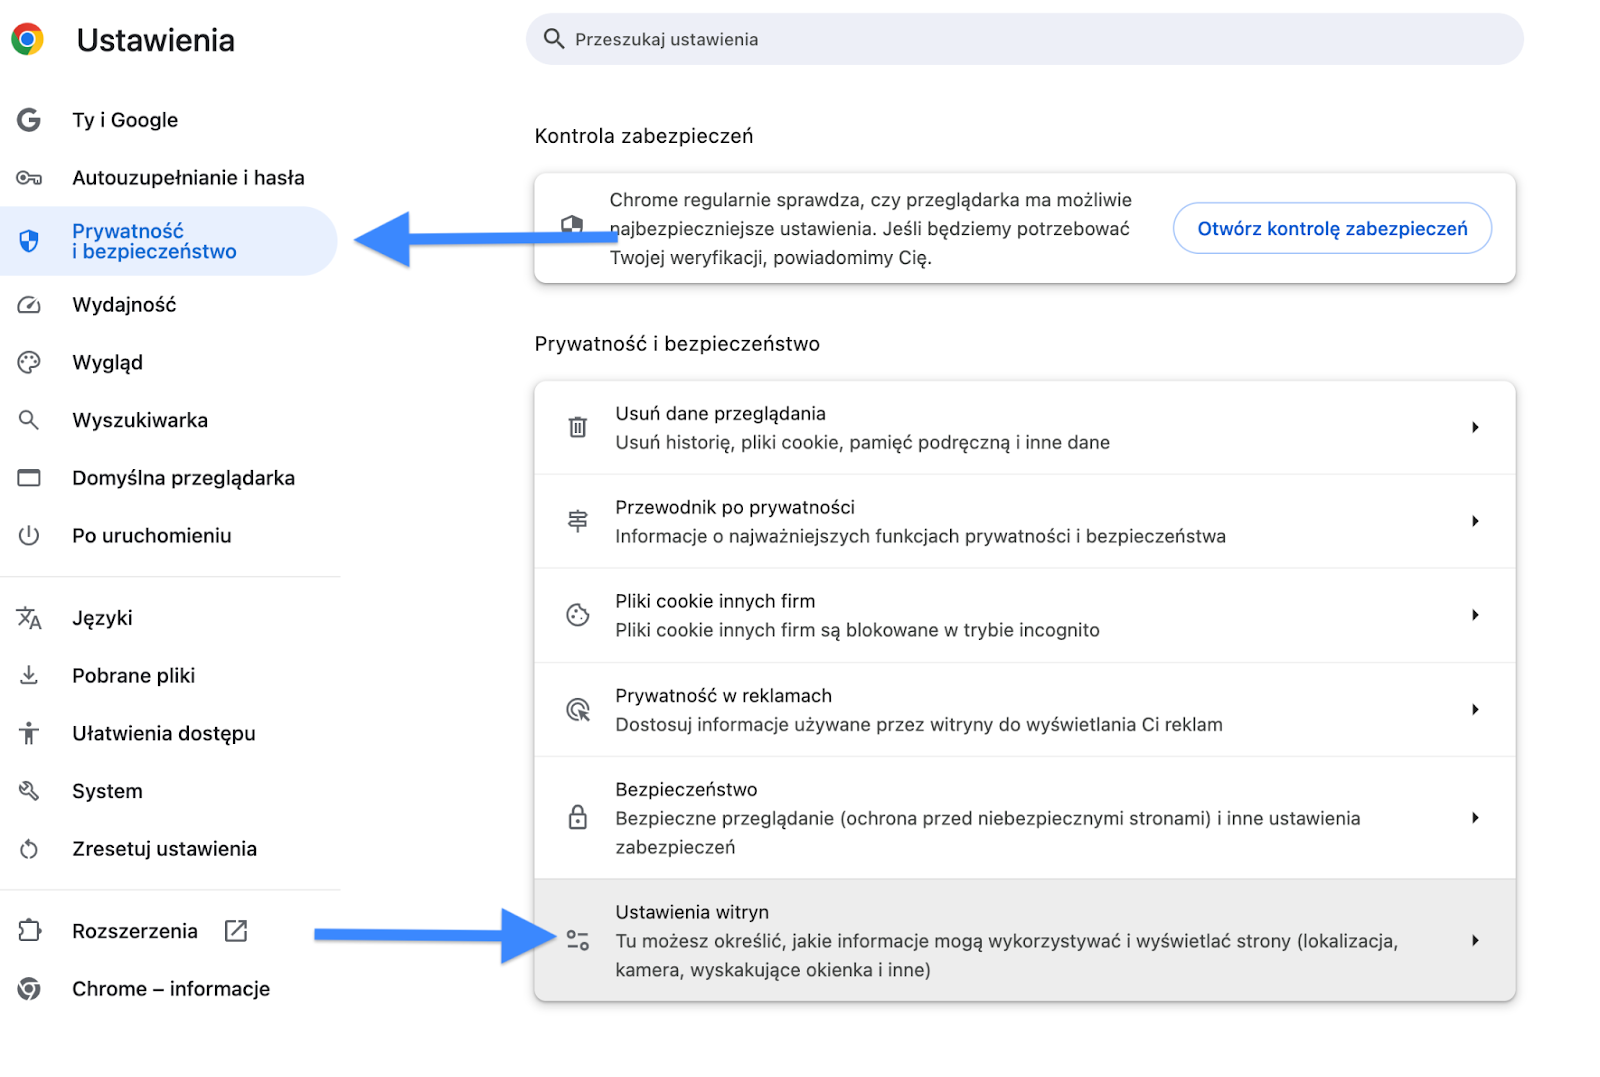Click the trash icon for Usuń dane przeglądania
This screenshot has width=1600, height=1077.
click(578, 427)
